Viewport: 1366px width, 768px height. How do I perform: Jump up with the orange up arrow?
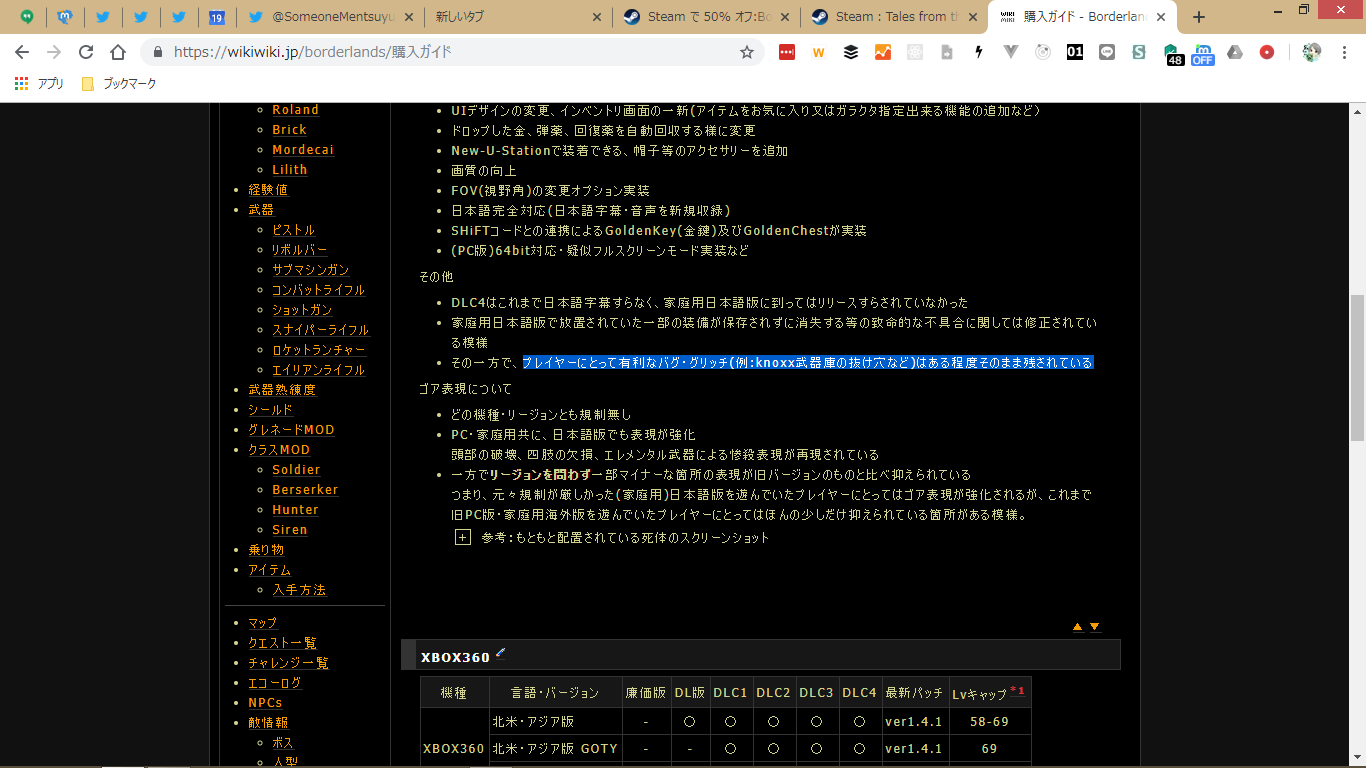click(1078, 627)
